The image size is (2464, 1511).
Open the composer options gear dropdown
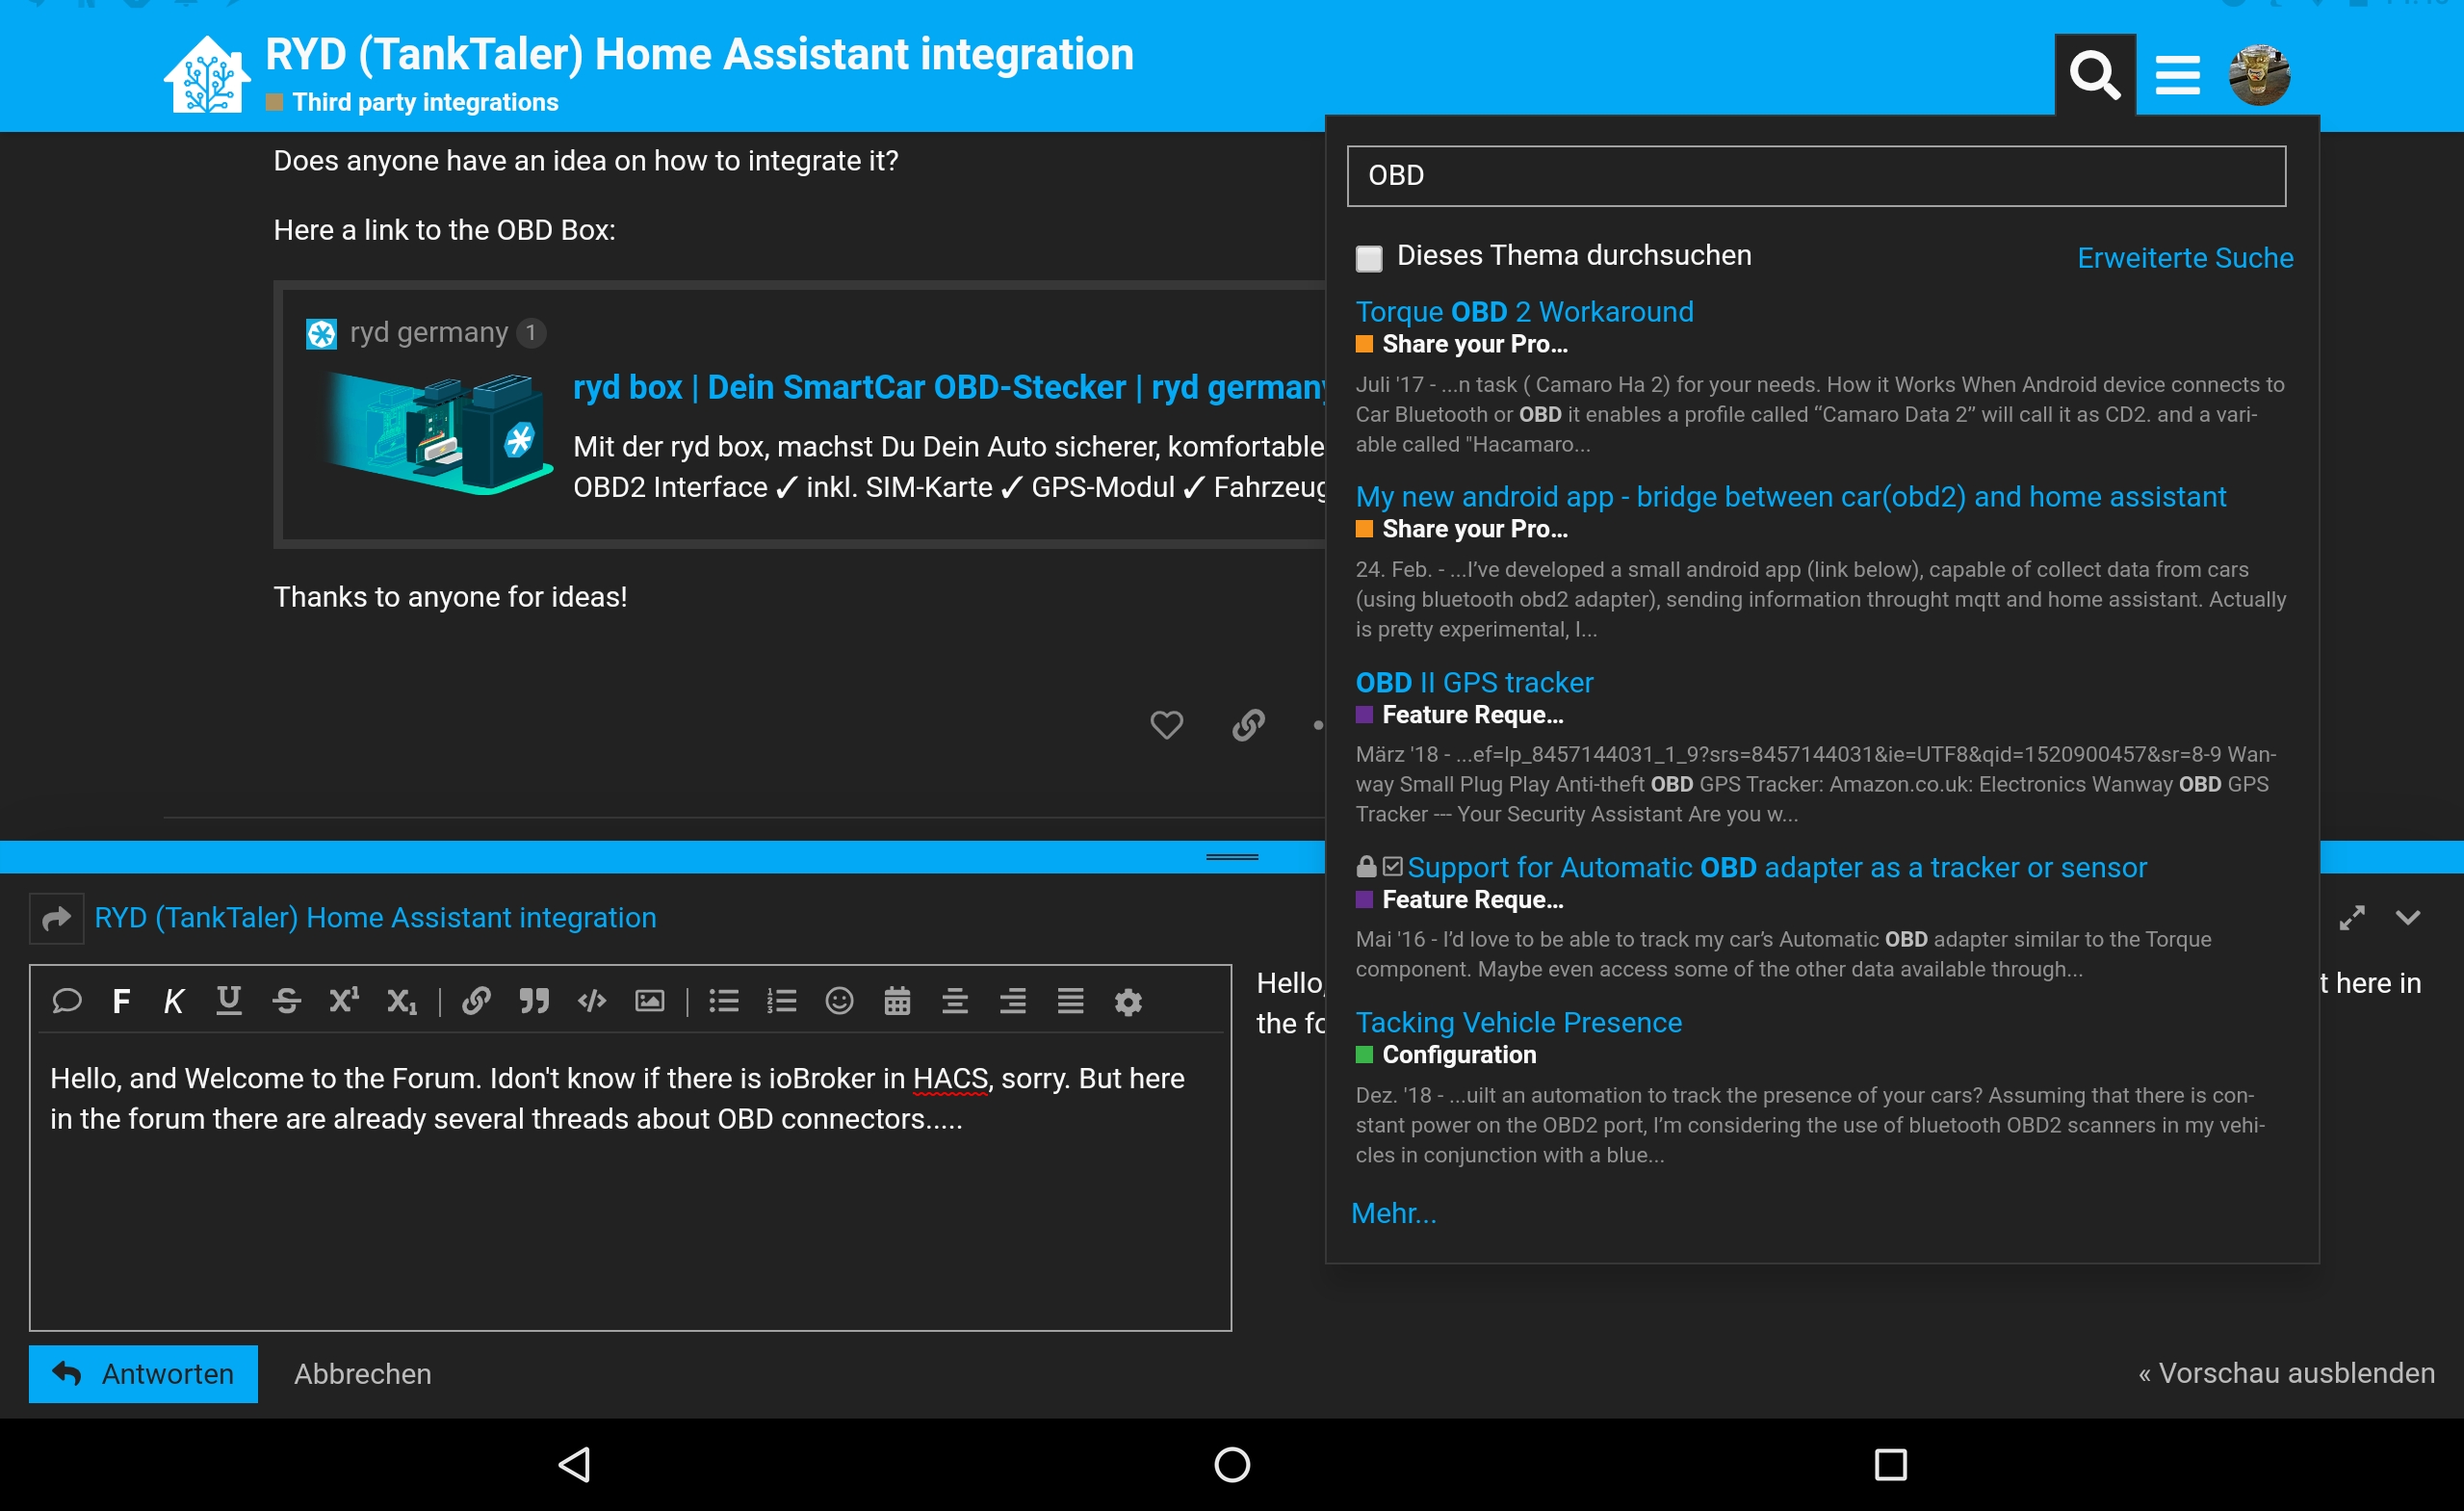click(x=1128, y=1001)
